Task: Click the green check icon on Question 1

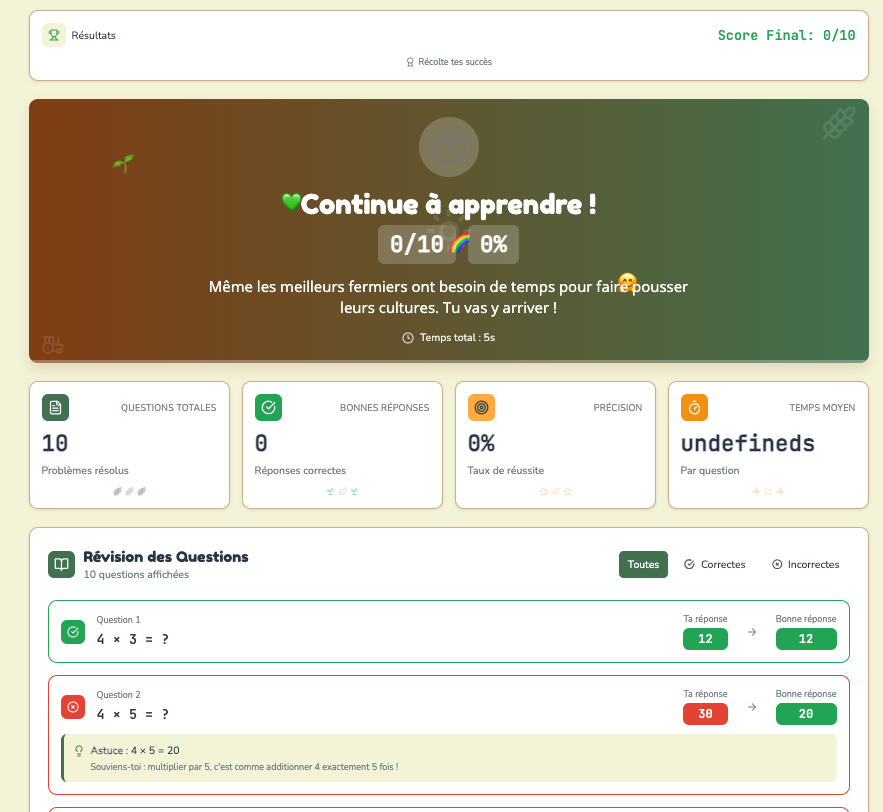Action: tap(74, 632)
